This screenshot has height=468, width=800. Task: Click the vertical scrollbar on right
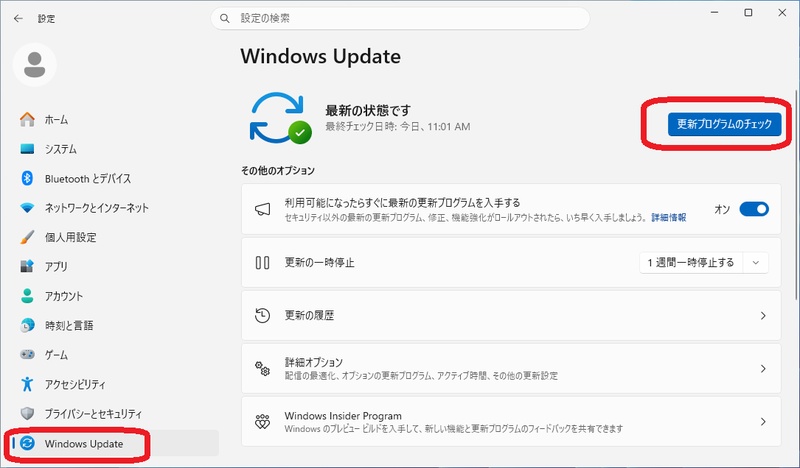796,194
